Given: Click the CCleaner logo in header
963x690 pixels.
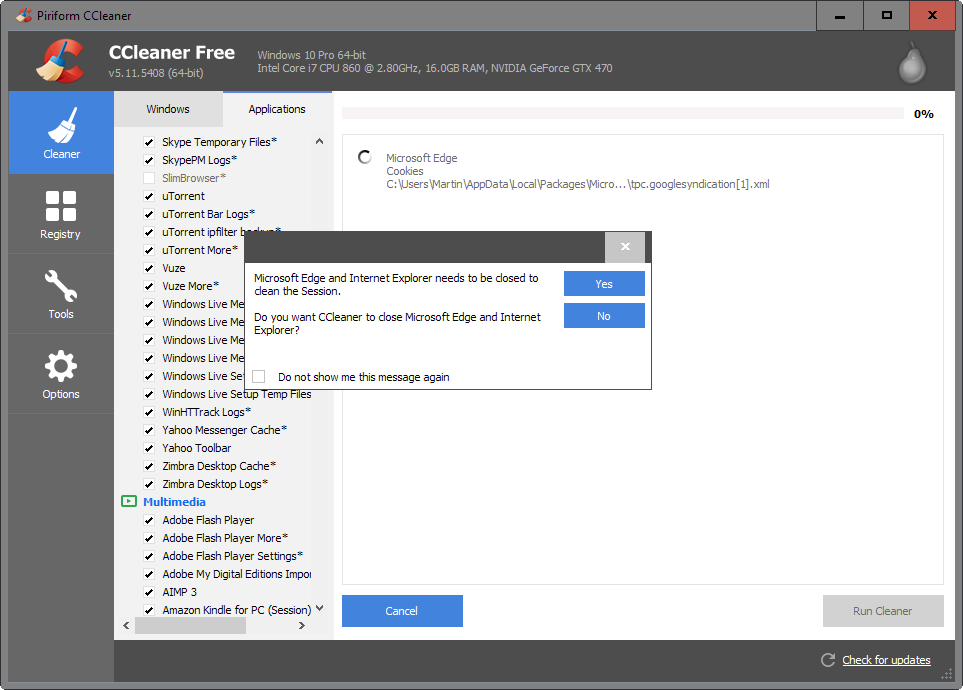Looking at the screenshot, I should point(61,60).
